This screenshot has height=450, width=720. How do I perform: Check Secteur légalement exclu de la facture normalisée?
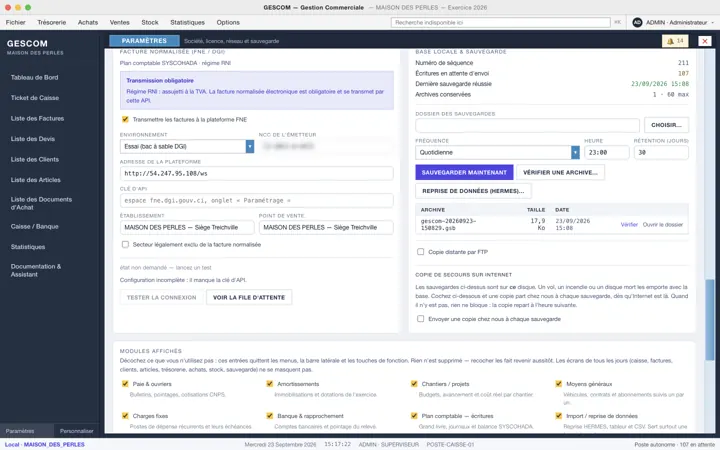(125, 244)
